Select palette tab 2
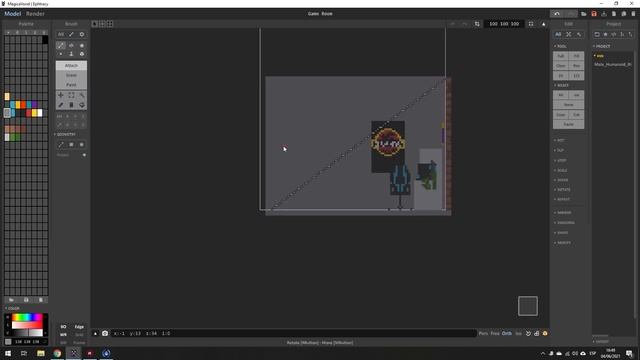640x360 pixels. click(35, 32)
